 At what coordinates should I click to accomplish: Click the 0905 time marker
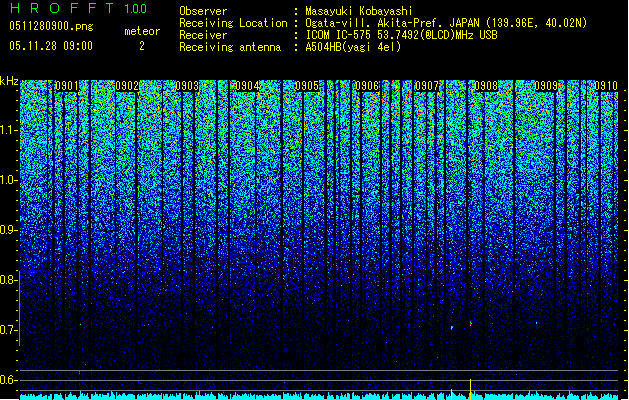(307, 86)
